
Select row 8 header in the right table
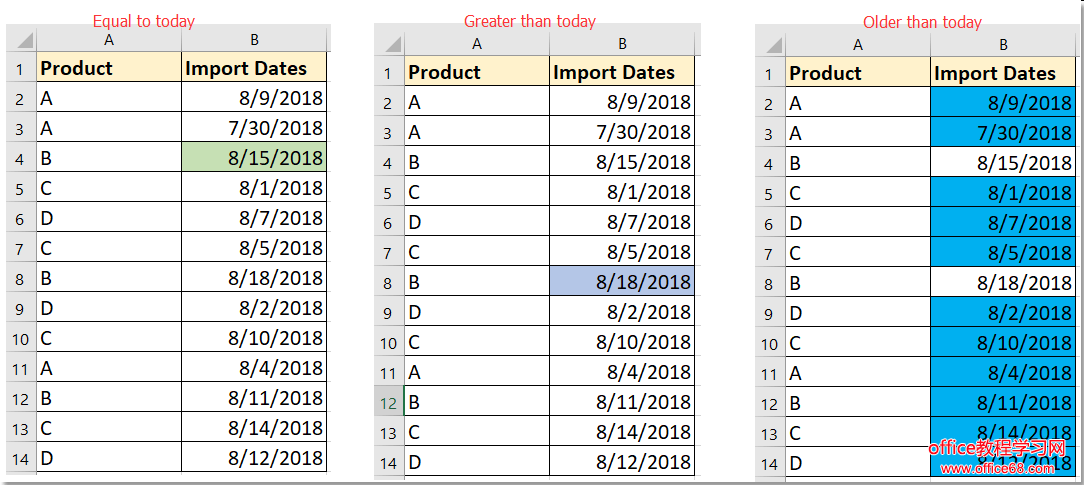pyautogui.click(x=769, y=283)
